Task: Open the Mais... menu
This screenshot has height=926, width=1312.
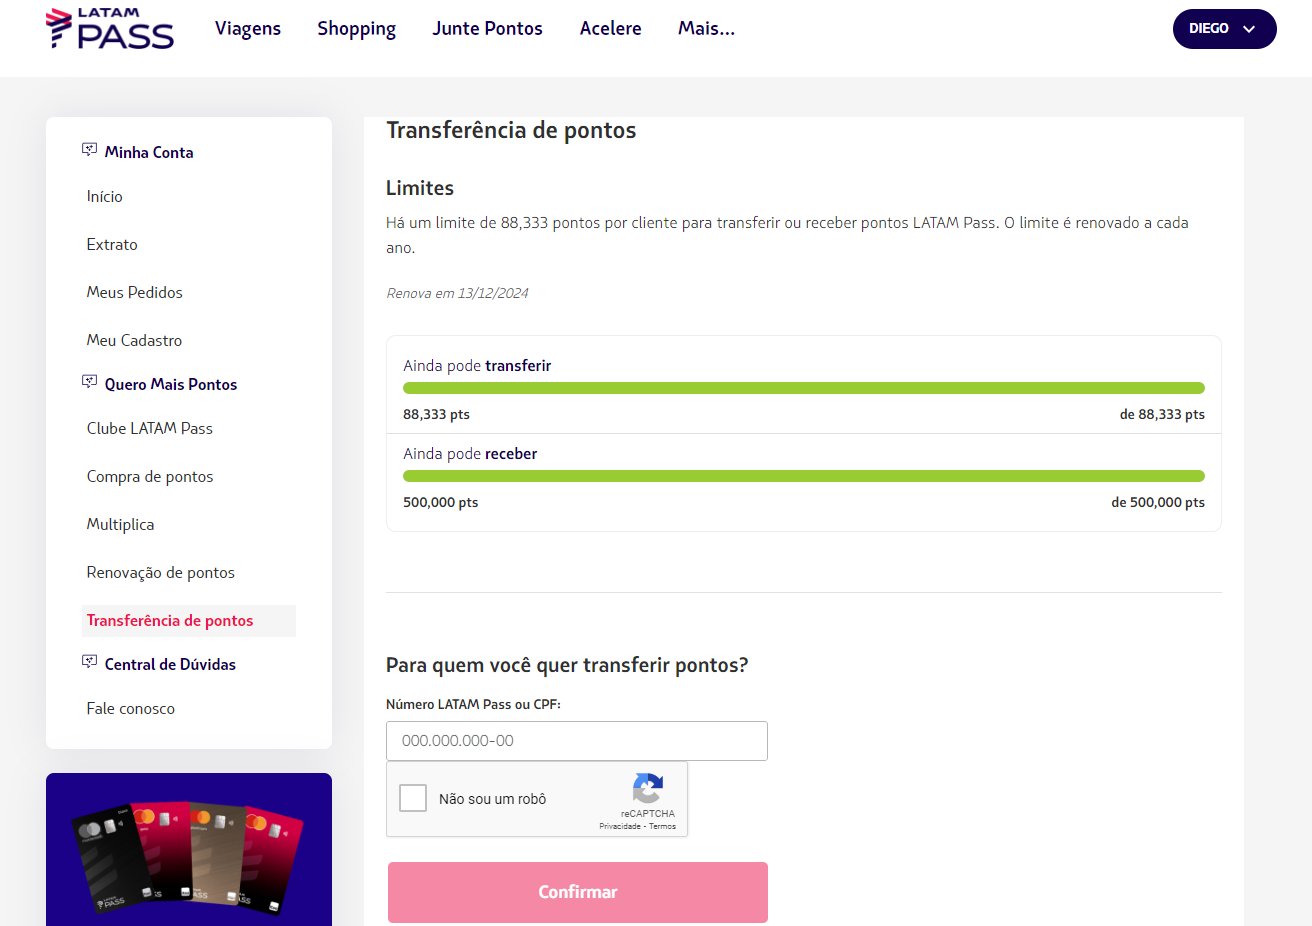Action: coord(706,29)
